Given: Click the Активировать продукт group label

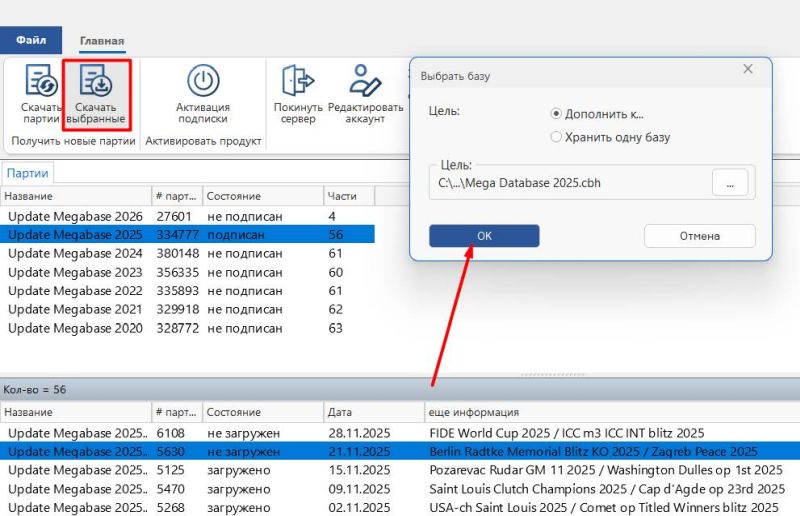Looking at the screenshot, I should 203,141.
